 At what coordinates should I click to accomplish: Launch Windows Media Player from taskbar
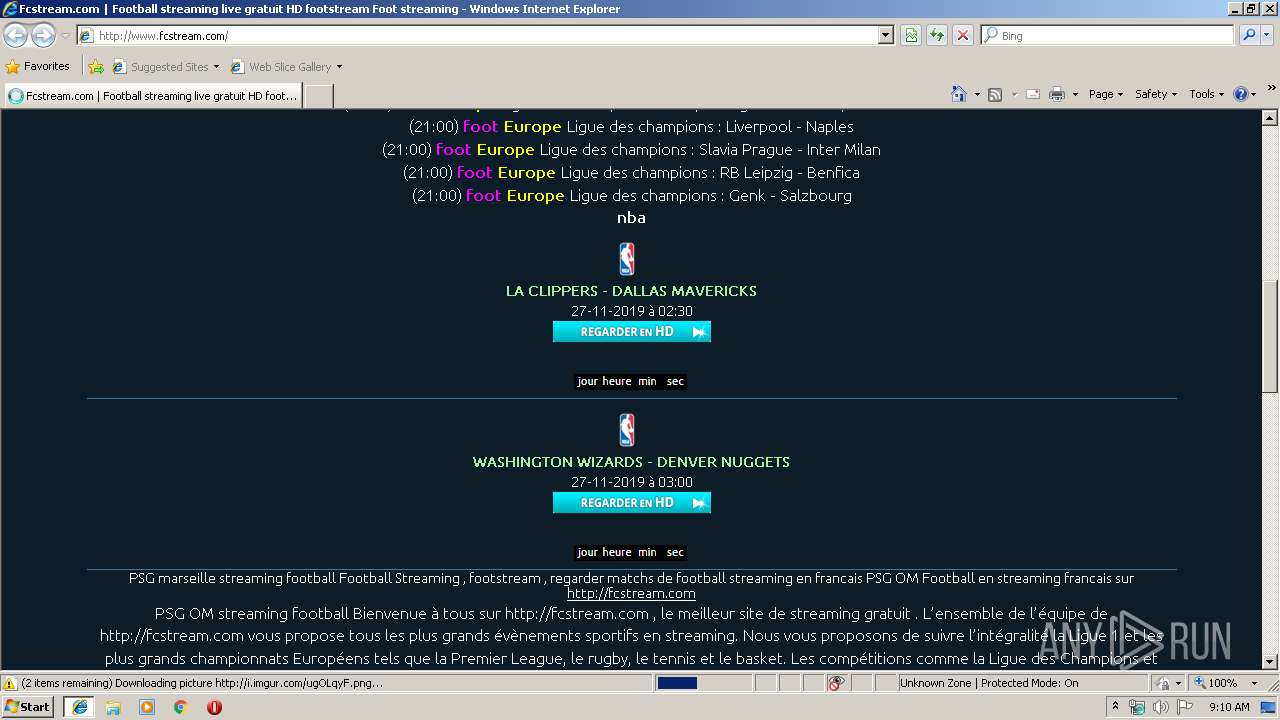coord(147,707)
